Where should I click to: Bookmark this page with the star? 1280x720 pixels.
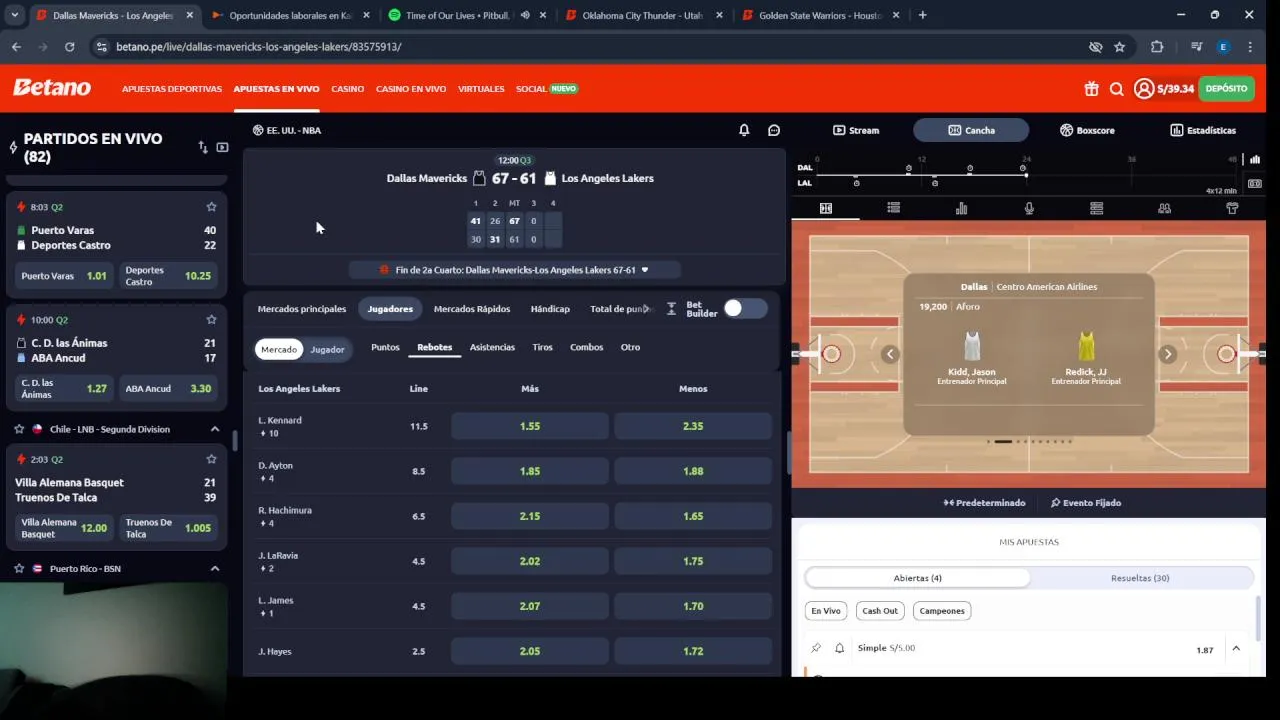point(1119,47)
